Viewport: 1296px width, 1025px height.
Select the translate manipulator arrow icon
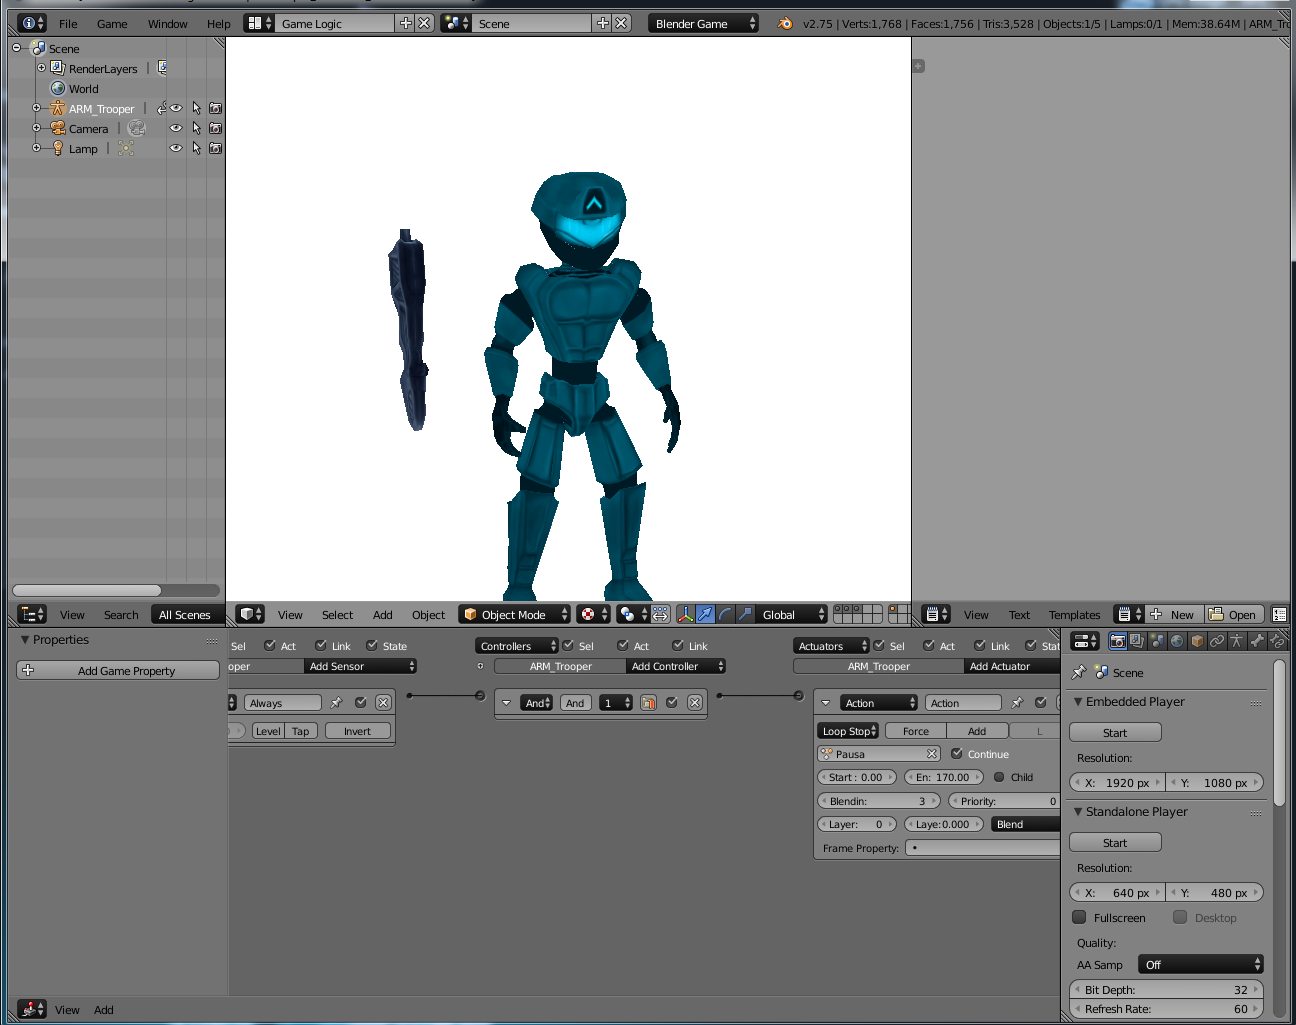pos(706,614)
